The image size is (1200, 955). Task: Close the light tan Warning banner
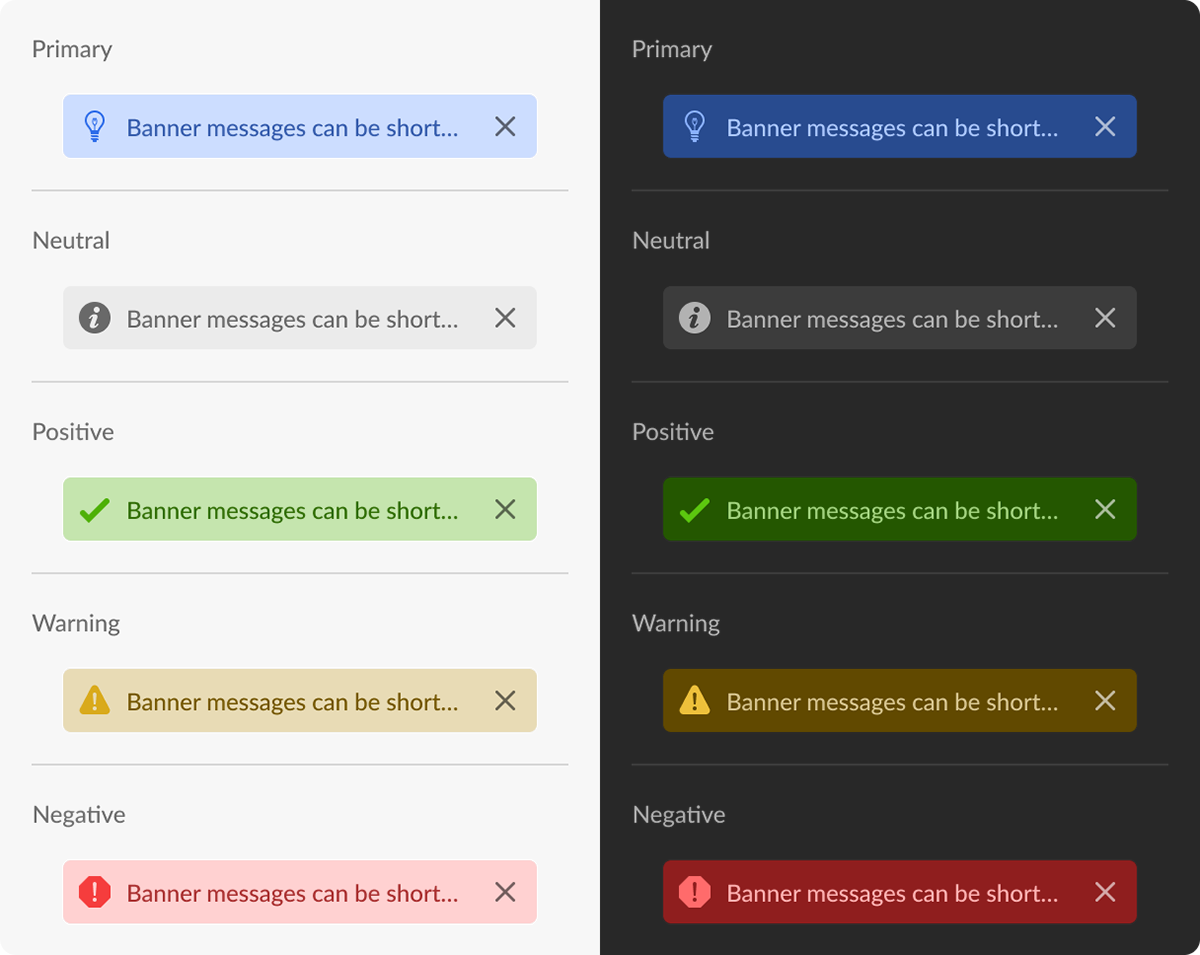click(x=505, y=700)
